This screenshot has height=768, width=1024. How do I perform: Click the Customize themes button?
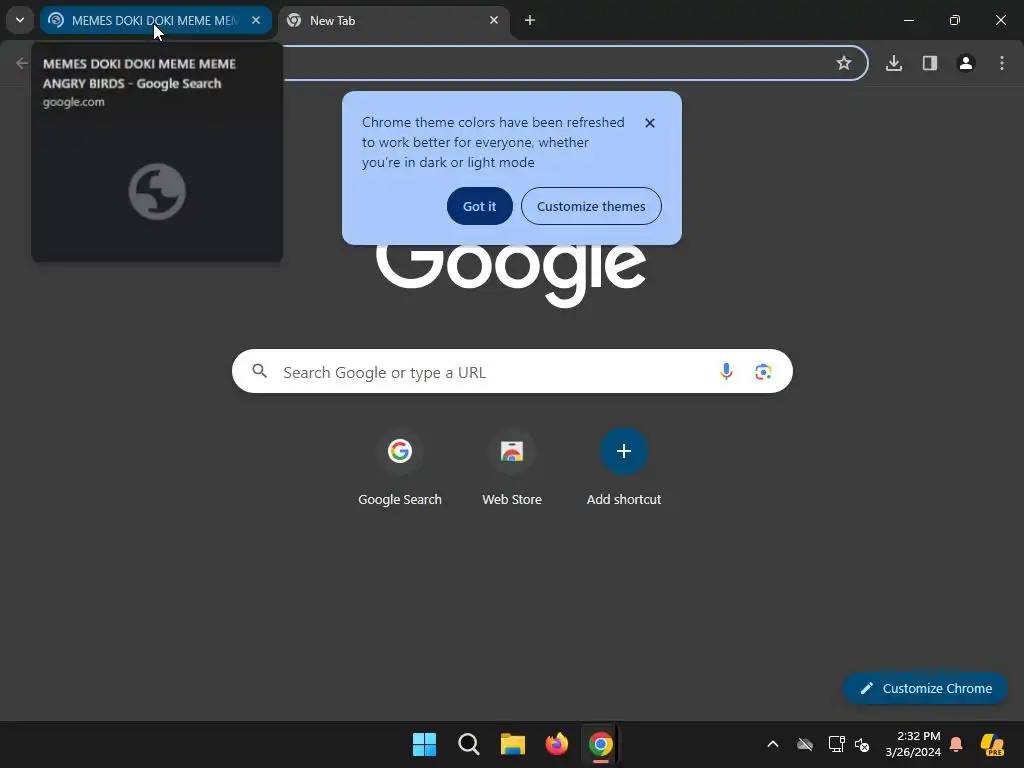tap(591, 206)
